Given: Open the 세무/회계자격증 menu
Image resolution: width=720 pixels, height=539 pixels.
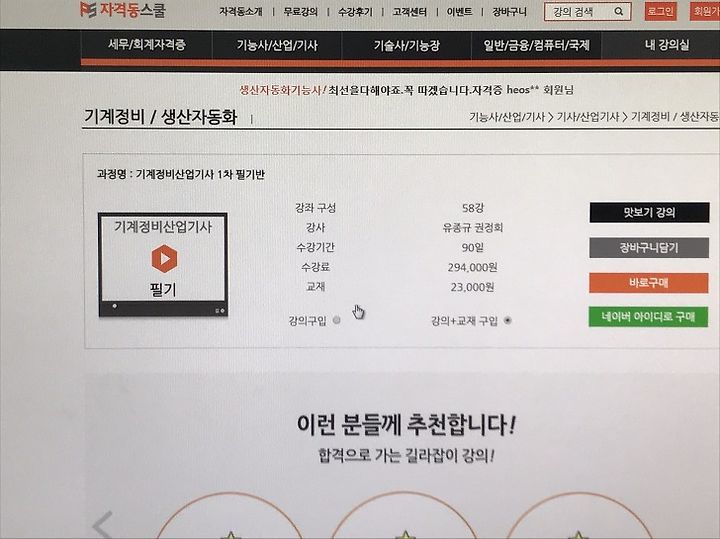Looking at the screenshot, I should pos(147,45).
